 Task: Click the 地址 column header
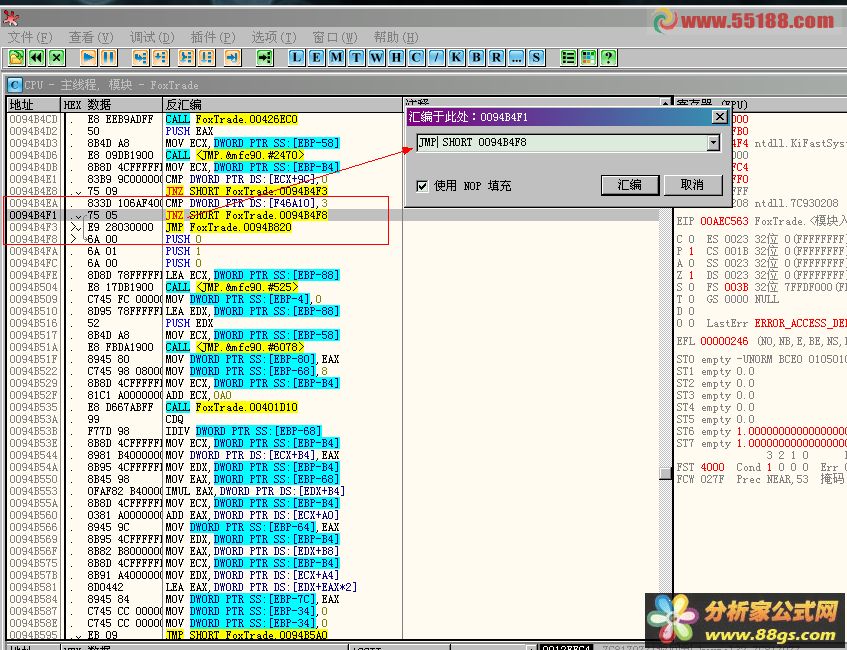coord(33,104)
